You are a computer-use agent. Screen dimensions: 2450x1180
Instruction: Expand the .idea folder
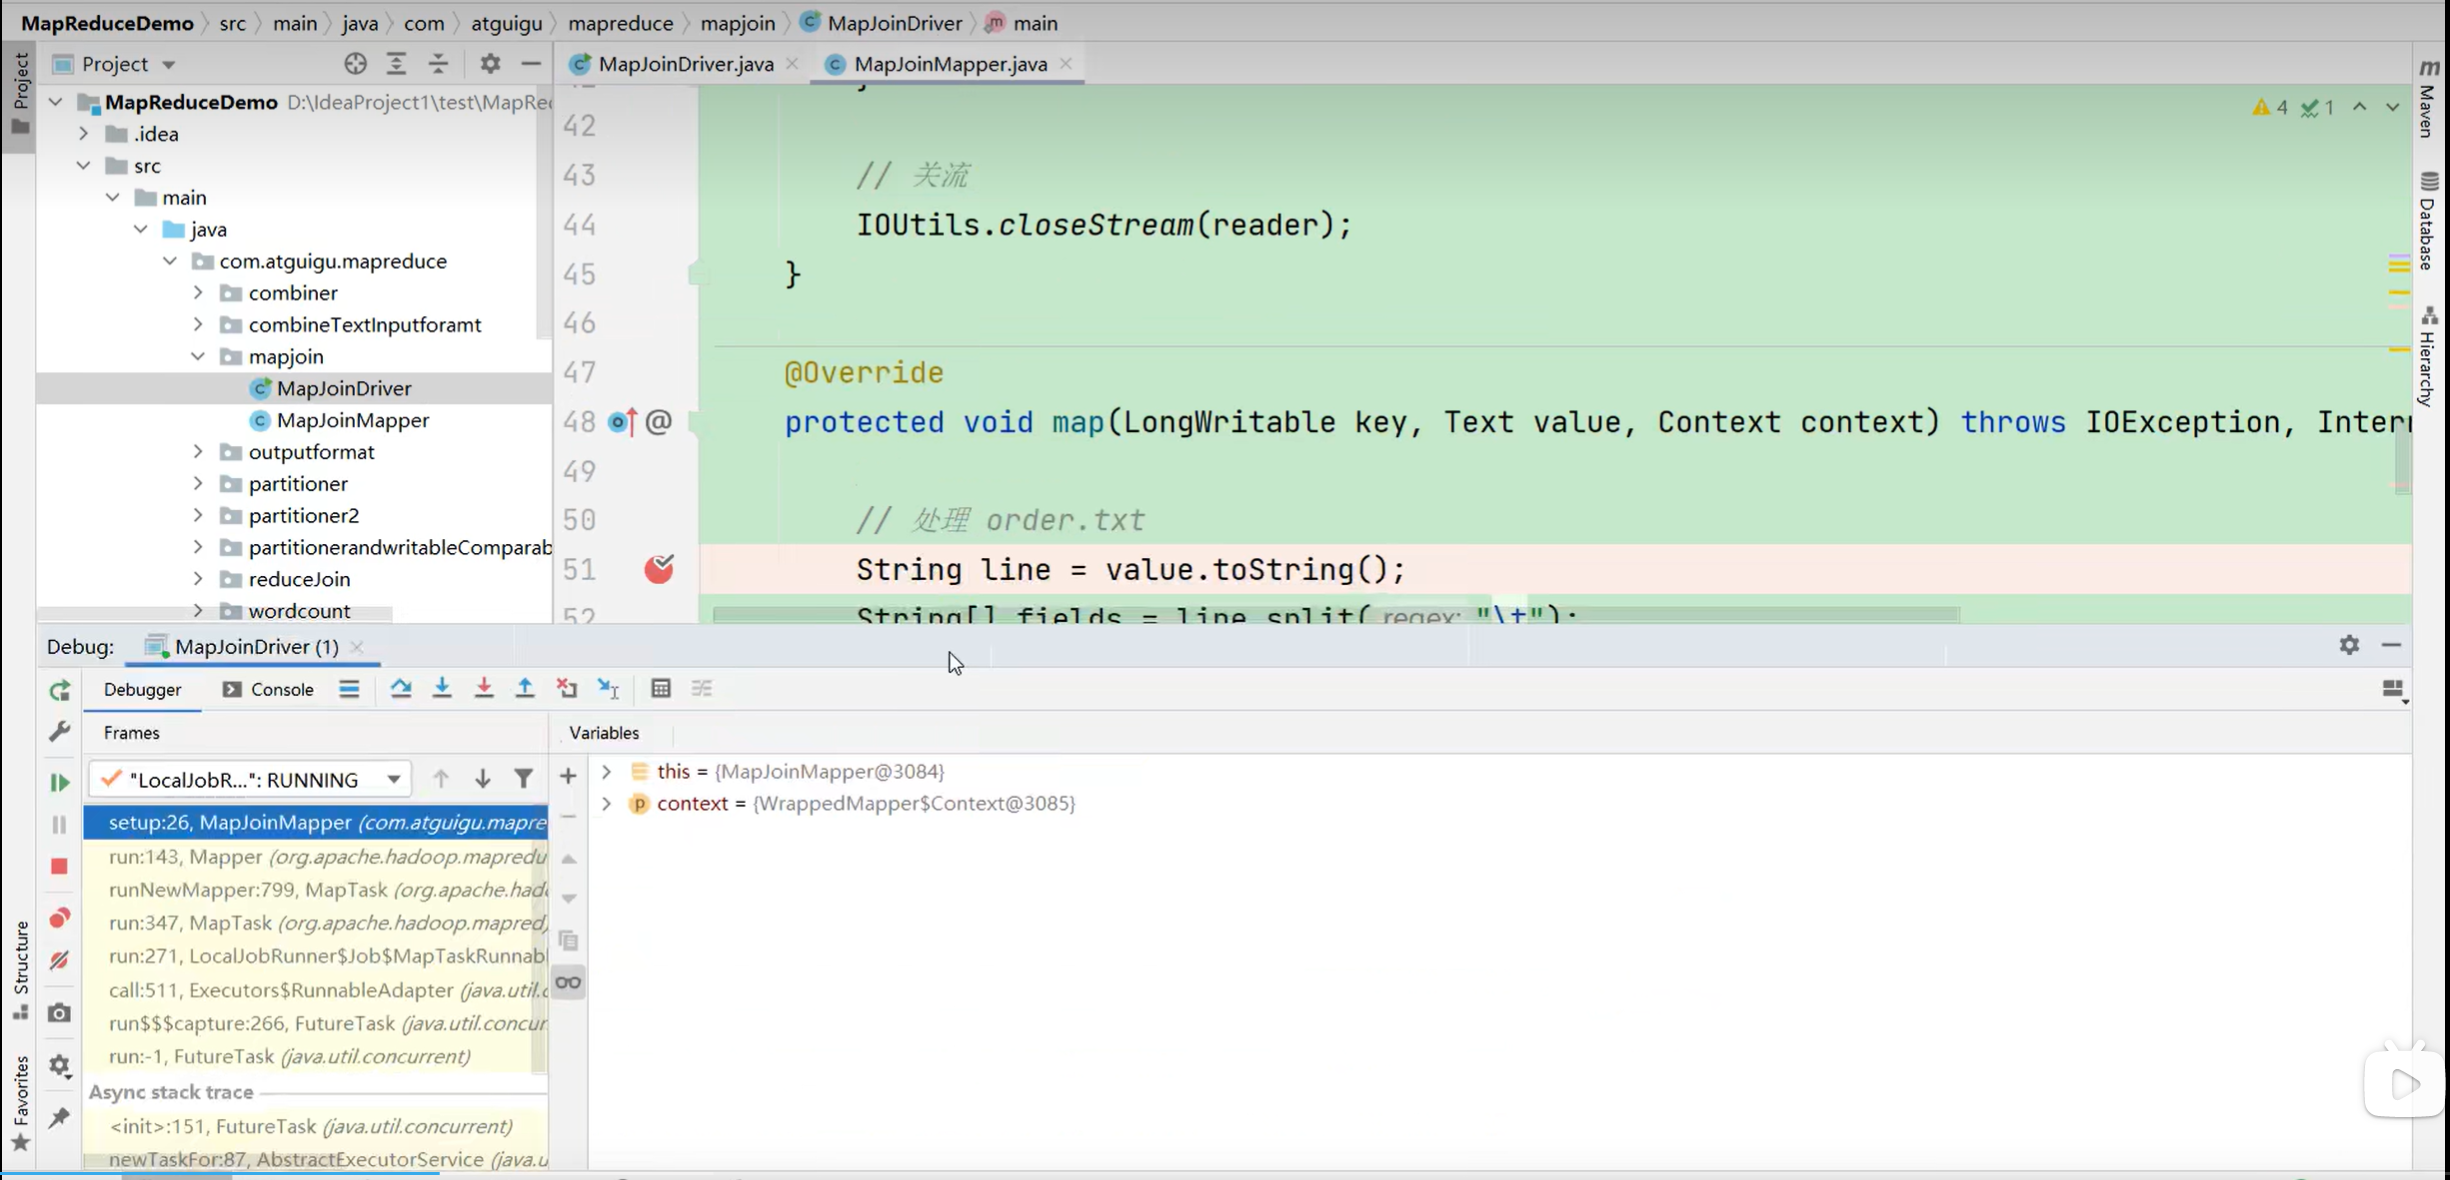tap(84, 133)
